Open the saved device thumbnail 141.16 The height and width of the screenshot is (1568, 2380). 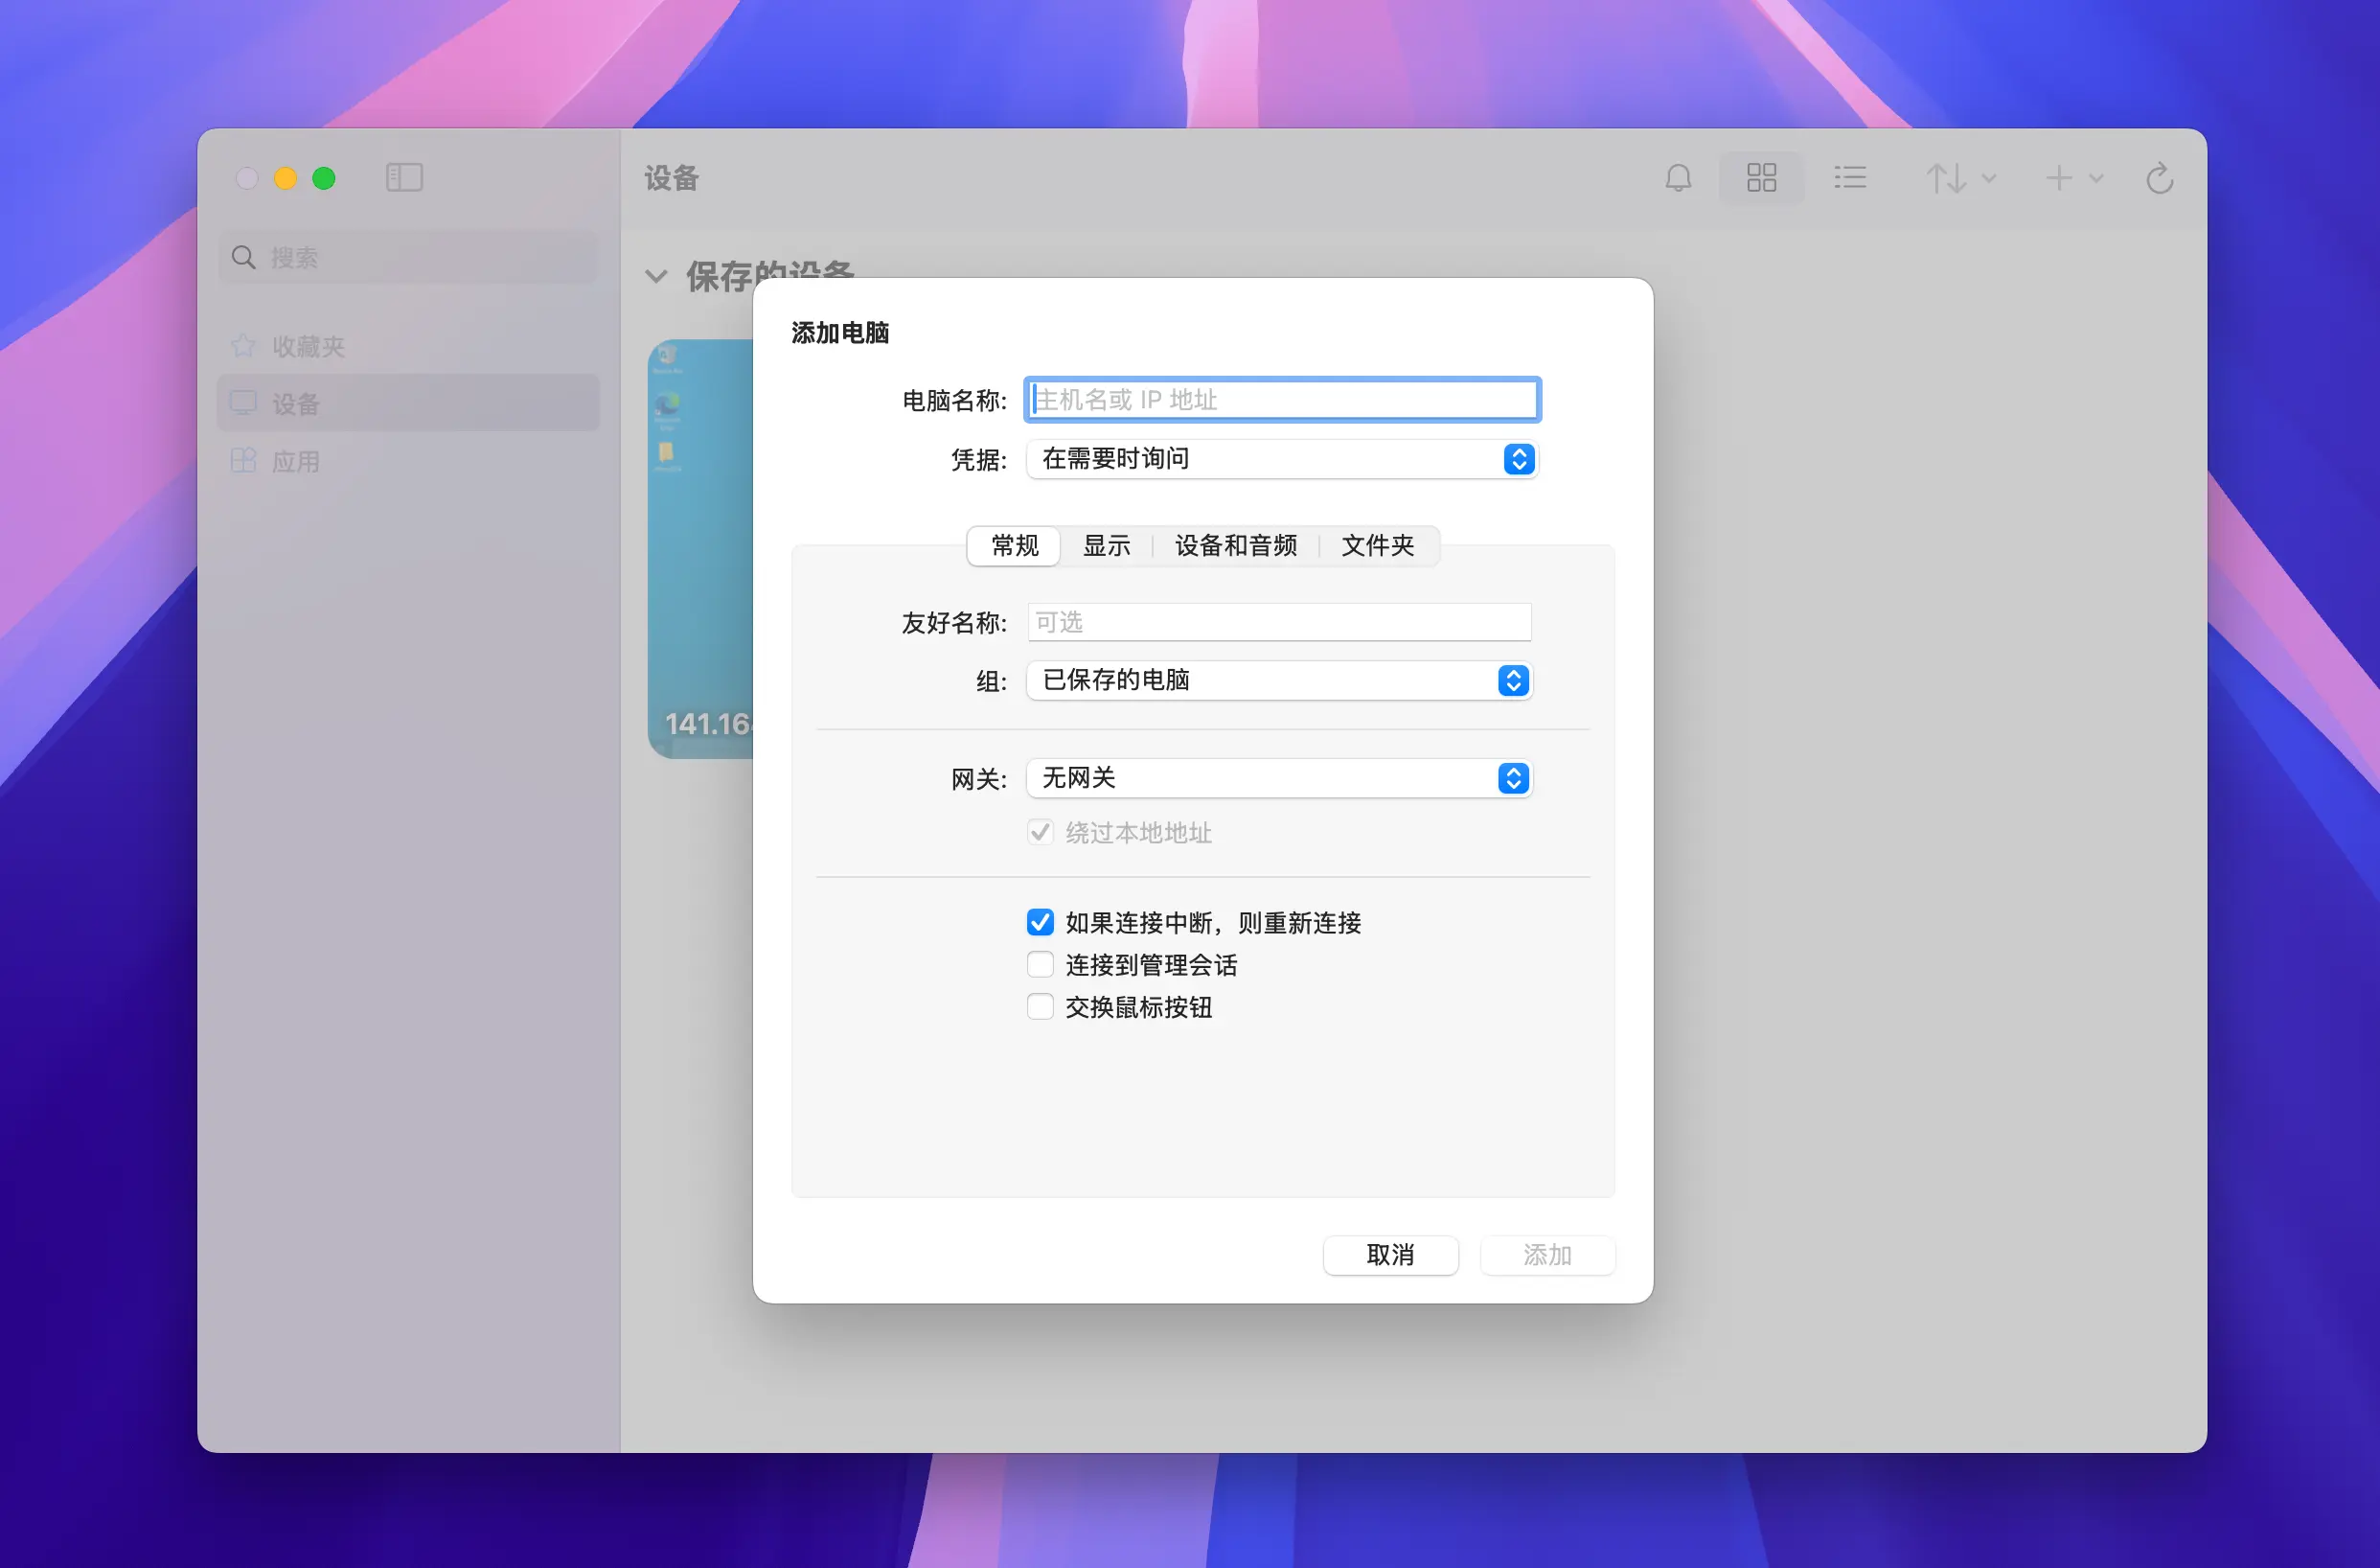tap(700, 548)
